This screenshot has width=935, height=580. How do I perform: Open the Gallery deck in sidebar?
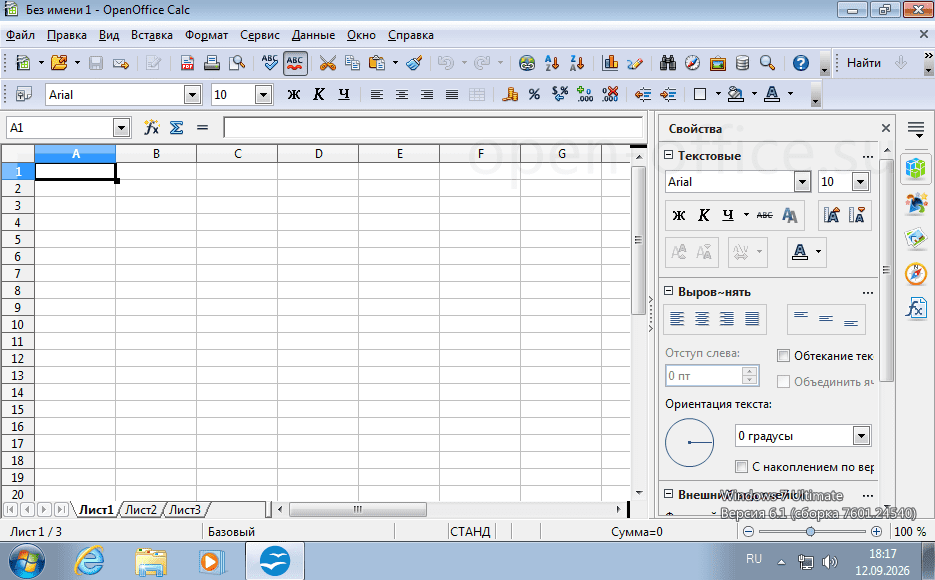tap(916, 238)
